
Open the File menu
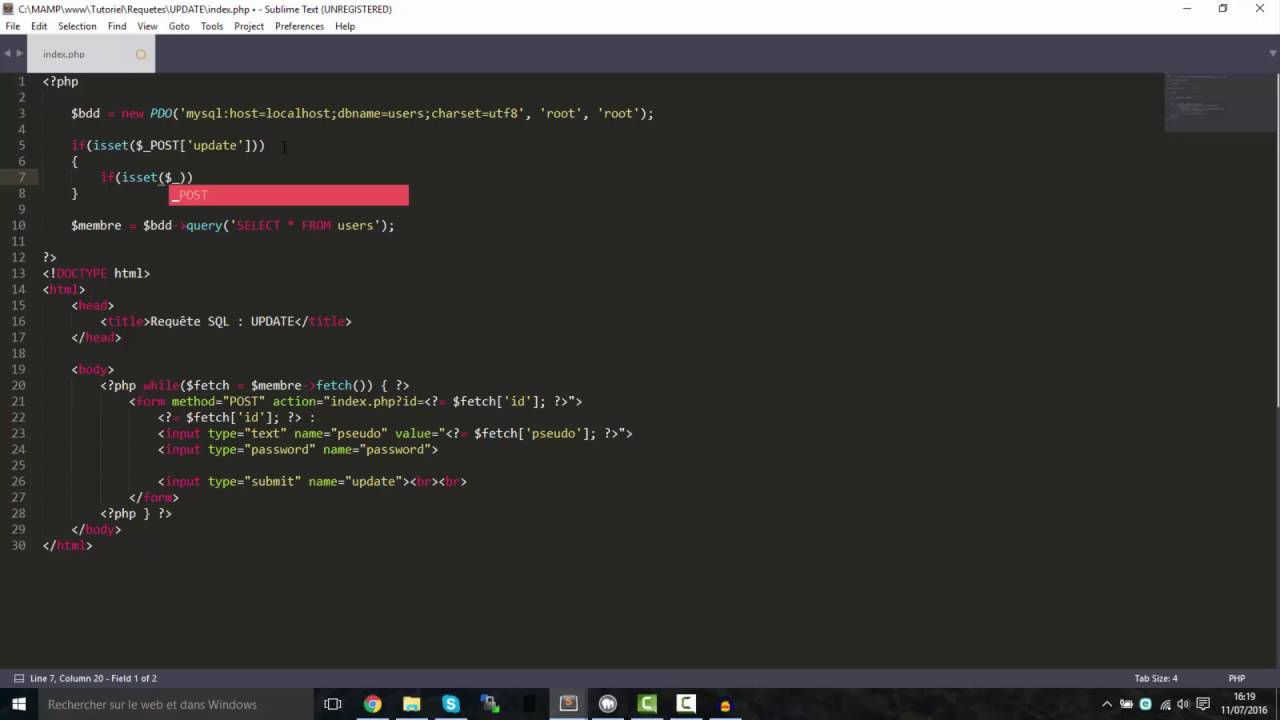[13, 26]
